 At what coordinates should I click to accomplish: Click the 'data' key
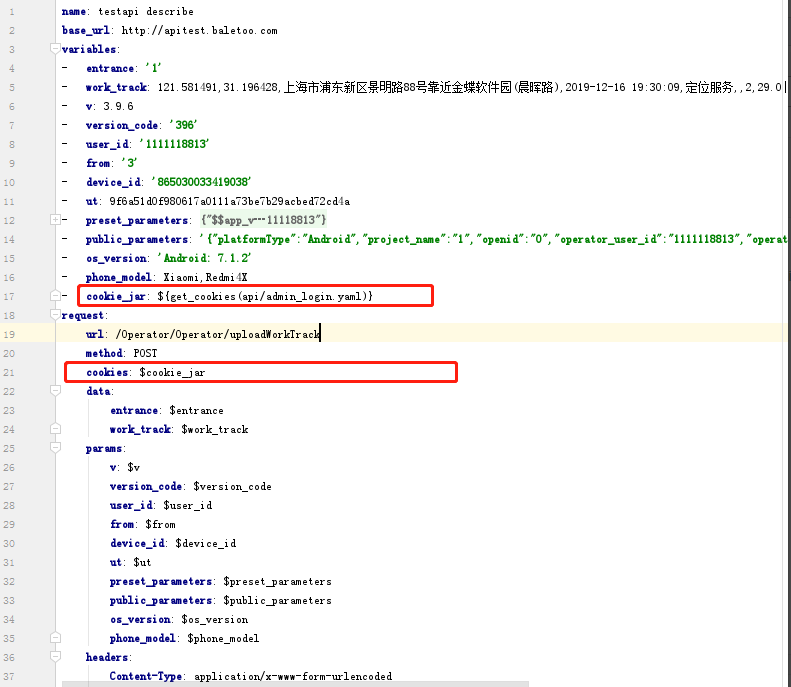click(x=98, y=391)
